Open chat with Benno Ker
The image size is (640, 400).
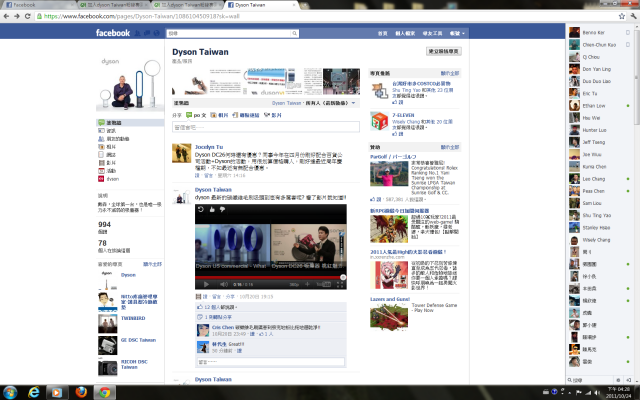coord(600,33)
